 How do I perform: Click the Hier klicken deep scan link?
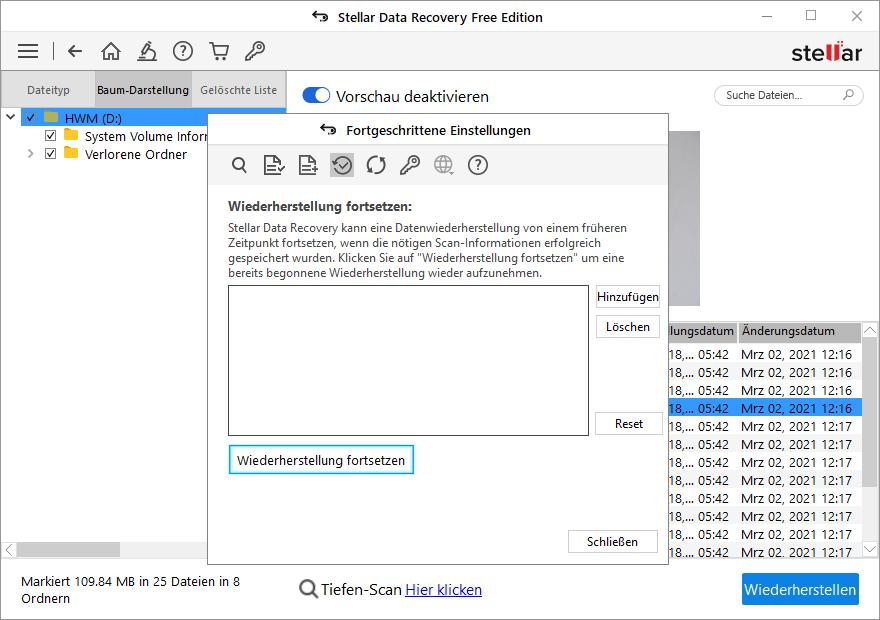[443, 590]
